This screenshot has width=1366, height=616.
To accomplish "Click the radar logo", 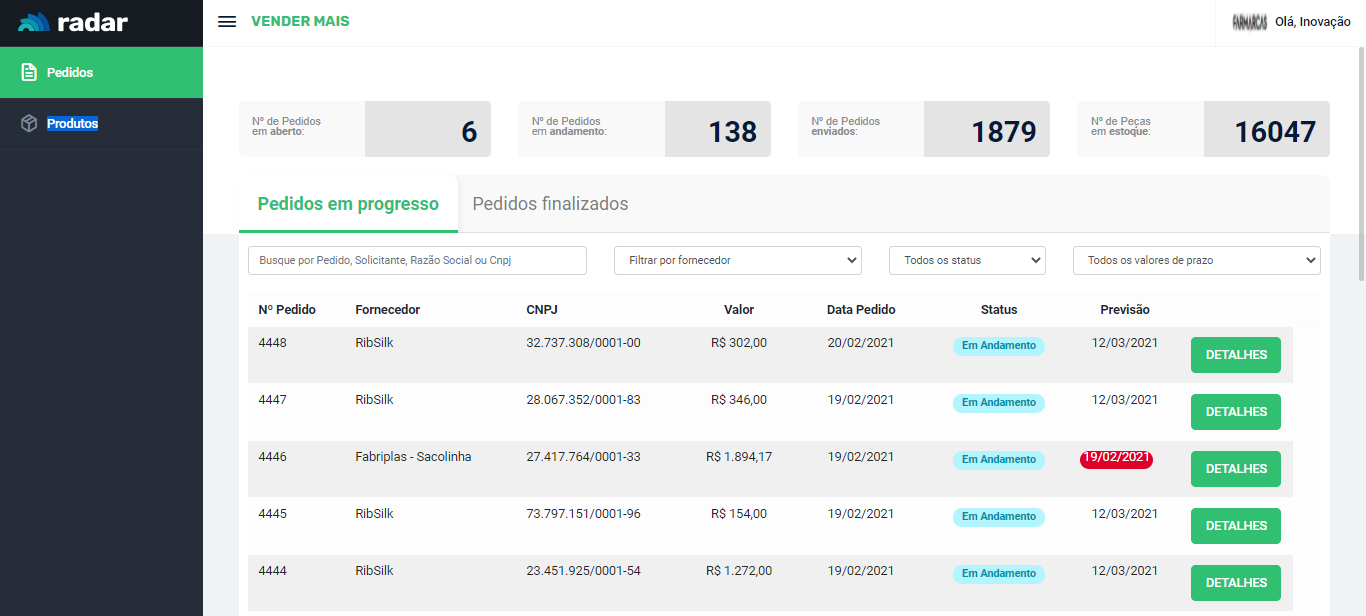I will 73,22.
